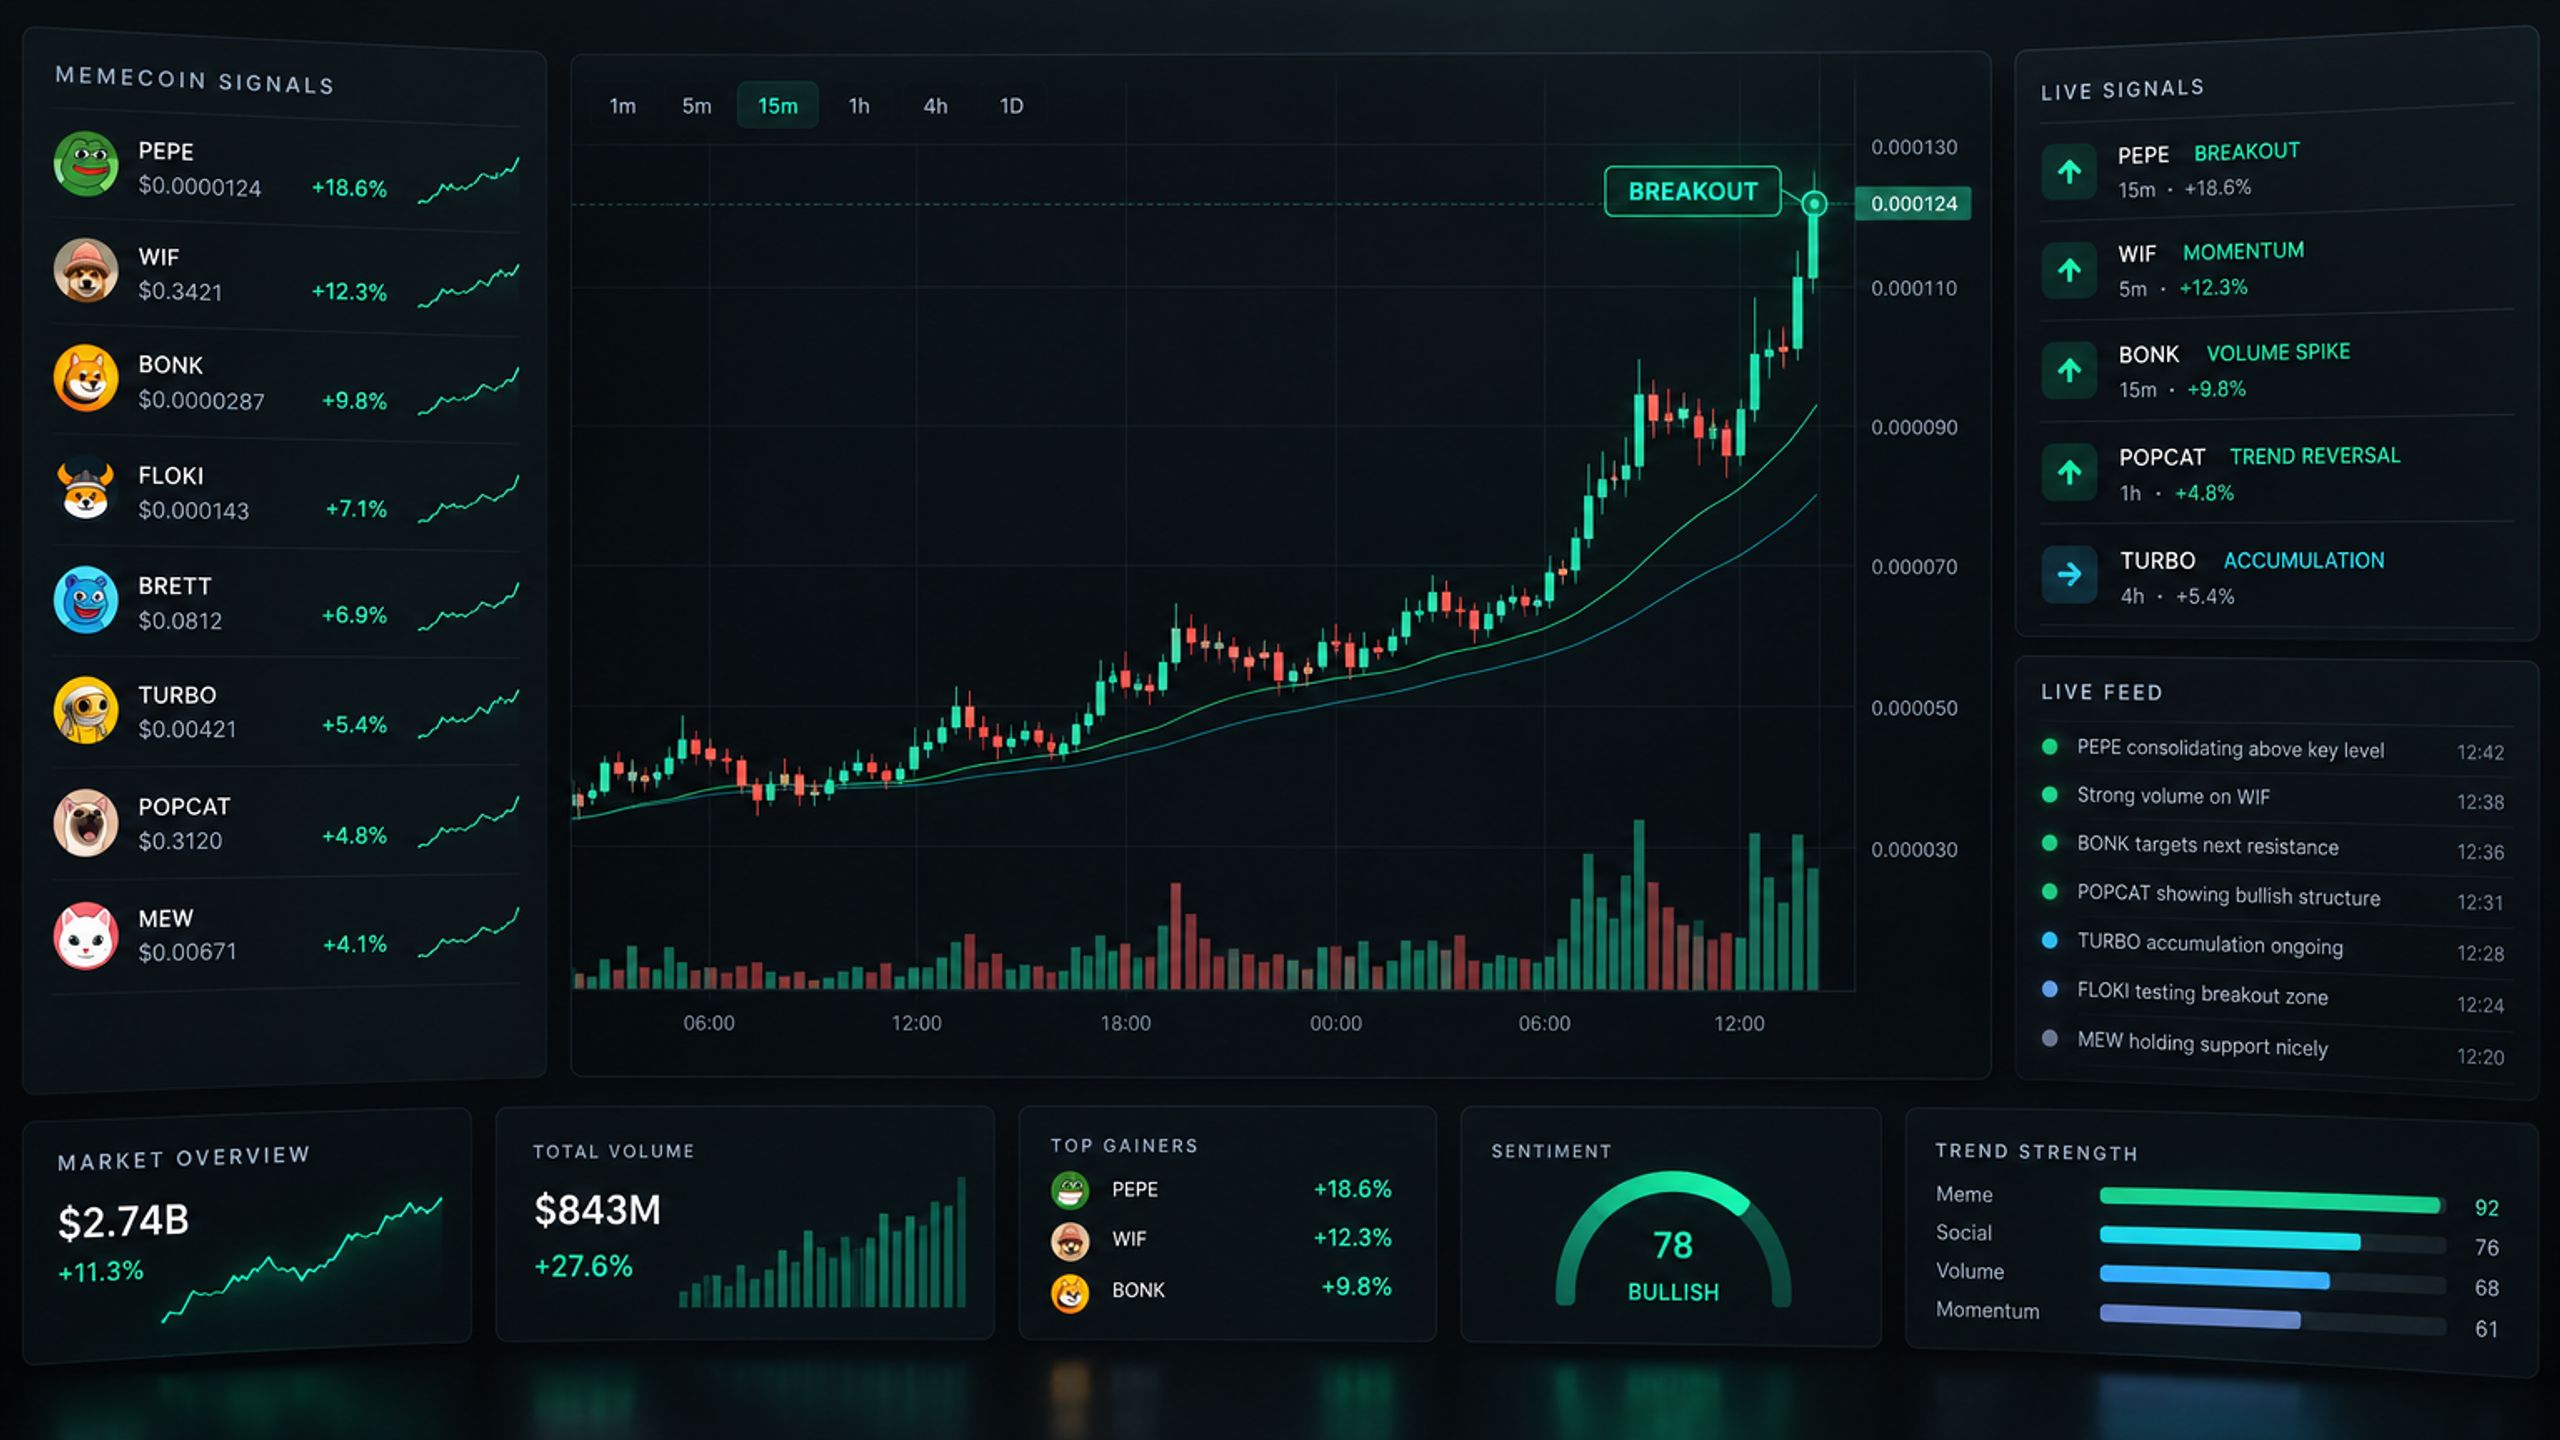2560x1440 pixels.
Task: Click the TURBO yellow toad coin icon in Memecoin Signals
Action: tap(86, 710)
